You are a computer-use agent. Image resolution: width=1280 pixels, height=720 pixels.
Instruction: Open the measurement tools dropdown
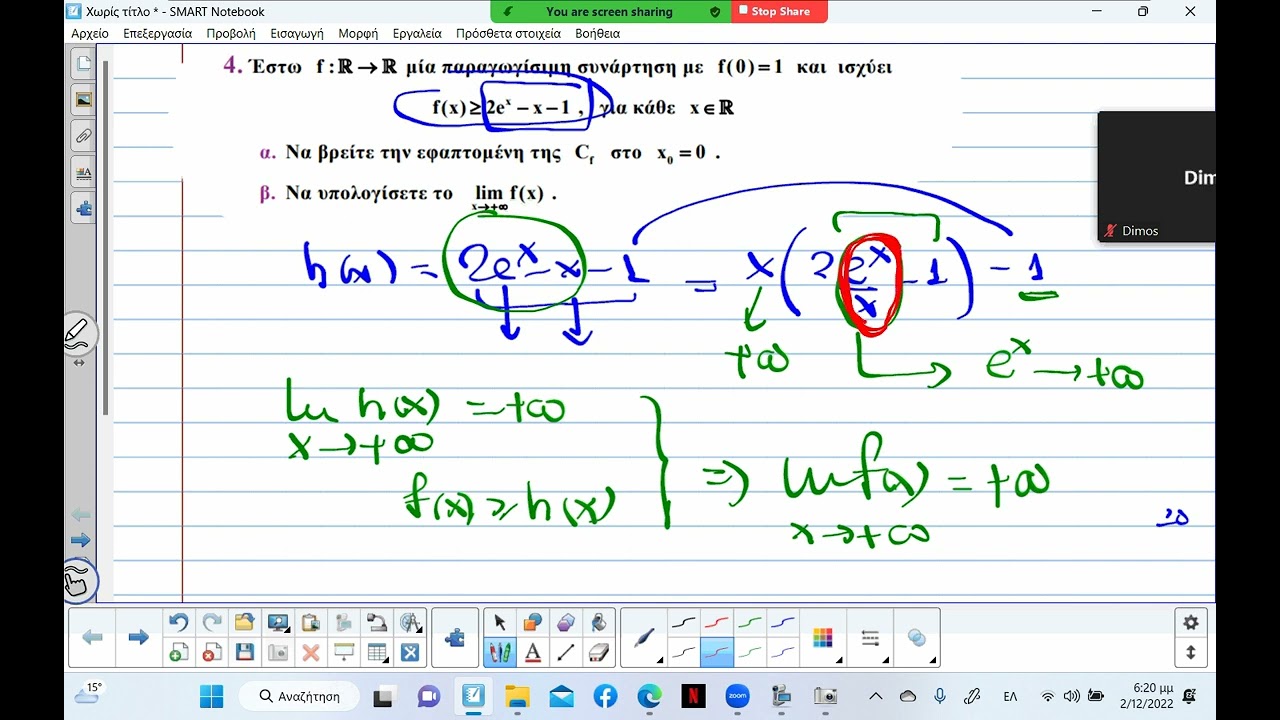pyautogui.click(x=410, y=622)
